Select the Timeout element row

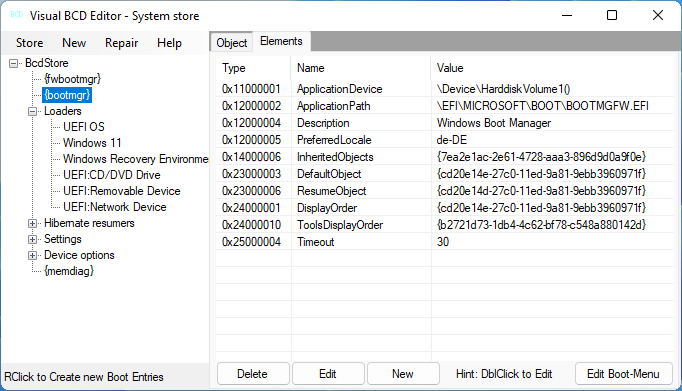(x=445, y=242)
